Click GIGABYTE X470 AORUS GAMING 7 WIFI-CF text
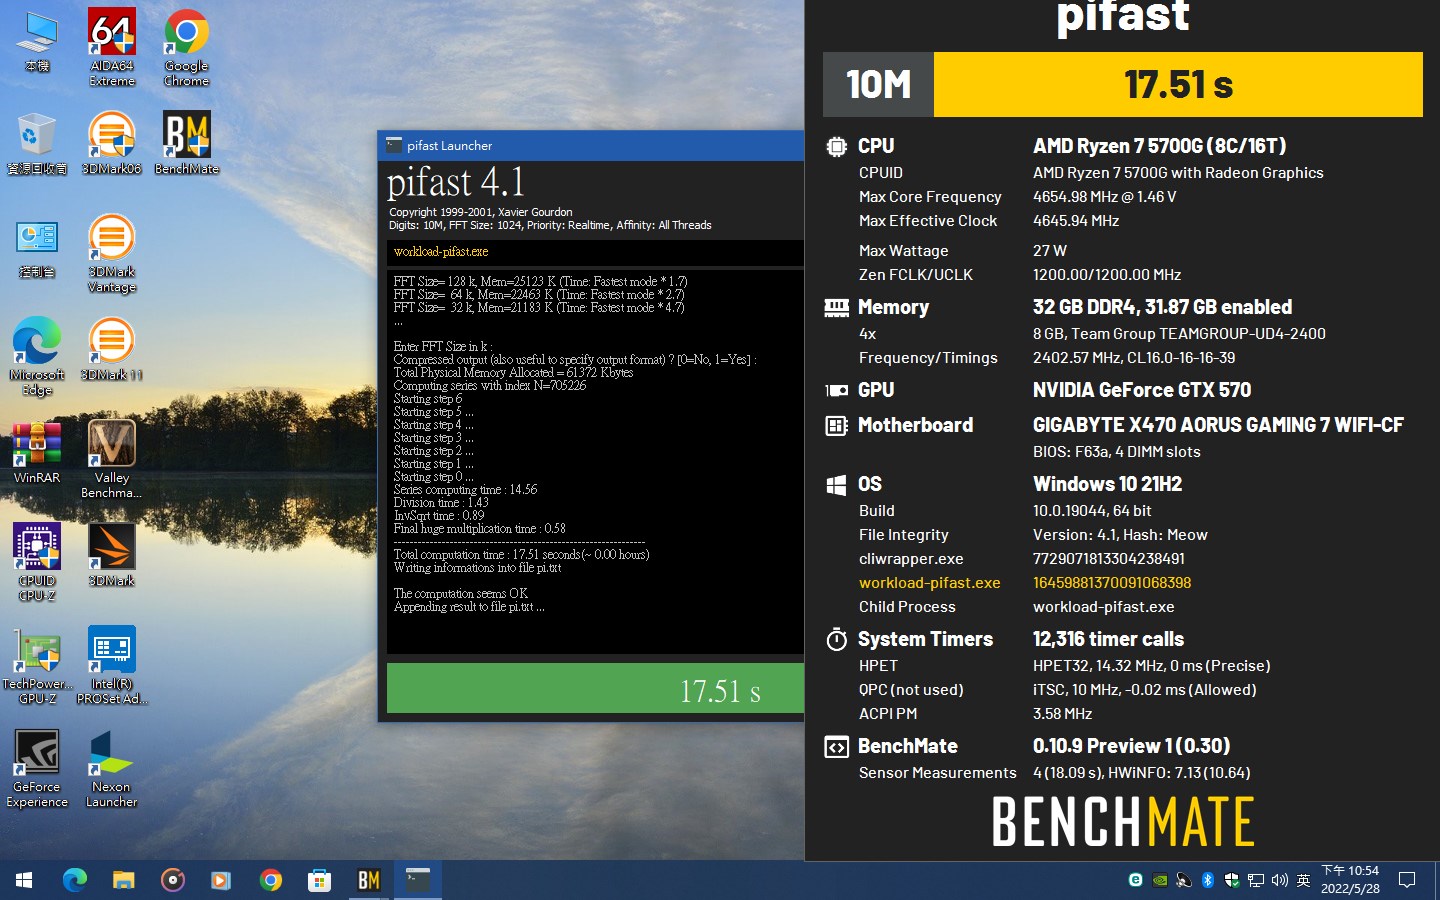Viewport: 1440px width, 900px height. 1218,425
